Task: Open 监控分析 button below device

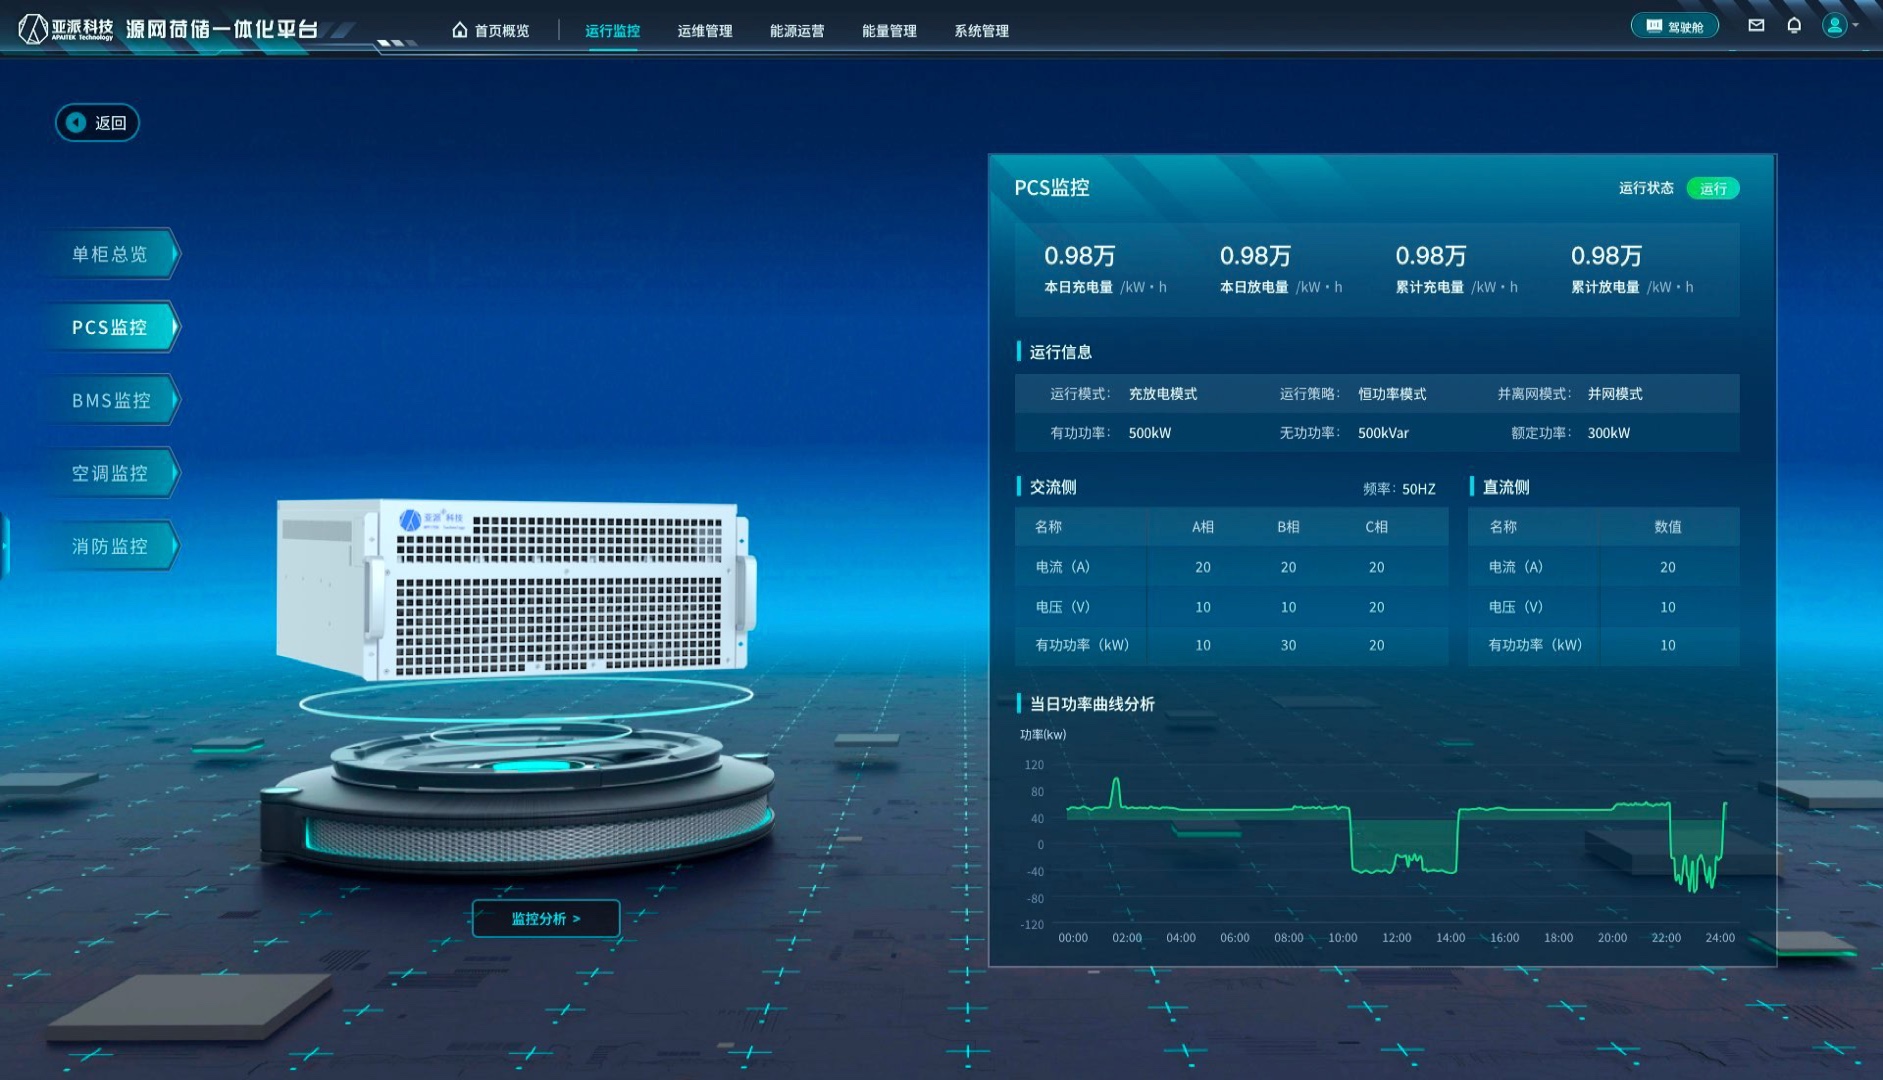Action: tap(546, 919)
